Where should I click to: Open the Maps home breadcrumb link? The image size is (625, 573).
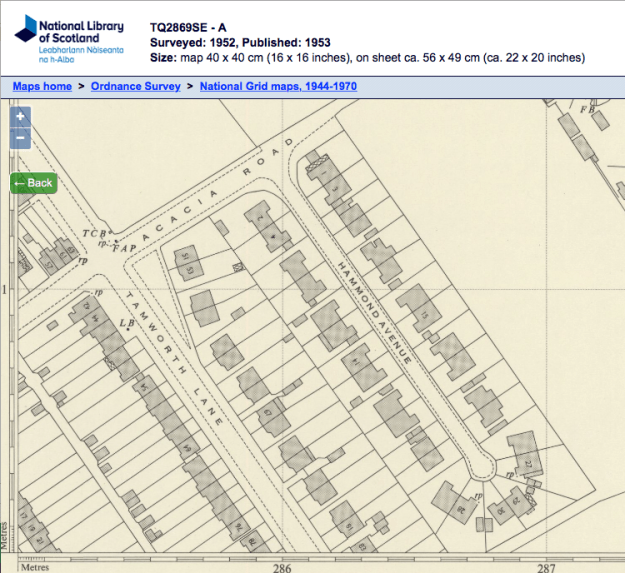(42, 87)
